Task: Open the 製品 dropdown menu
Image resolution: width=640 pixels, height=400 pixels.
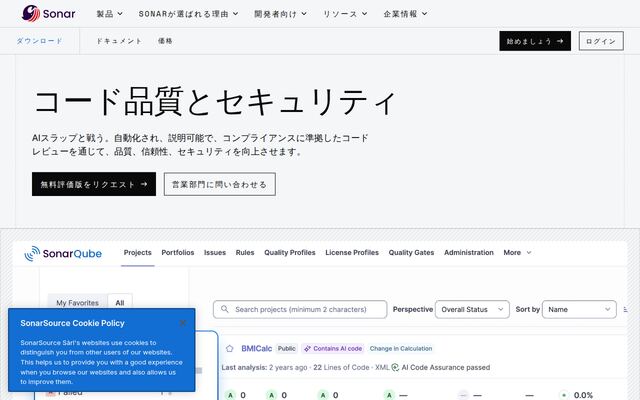Action: pos(109,13)
